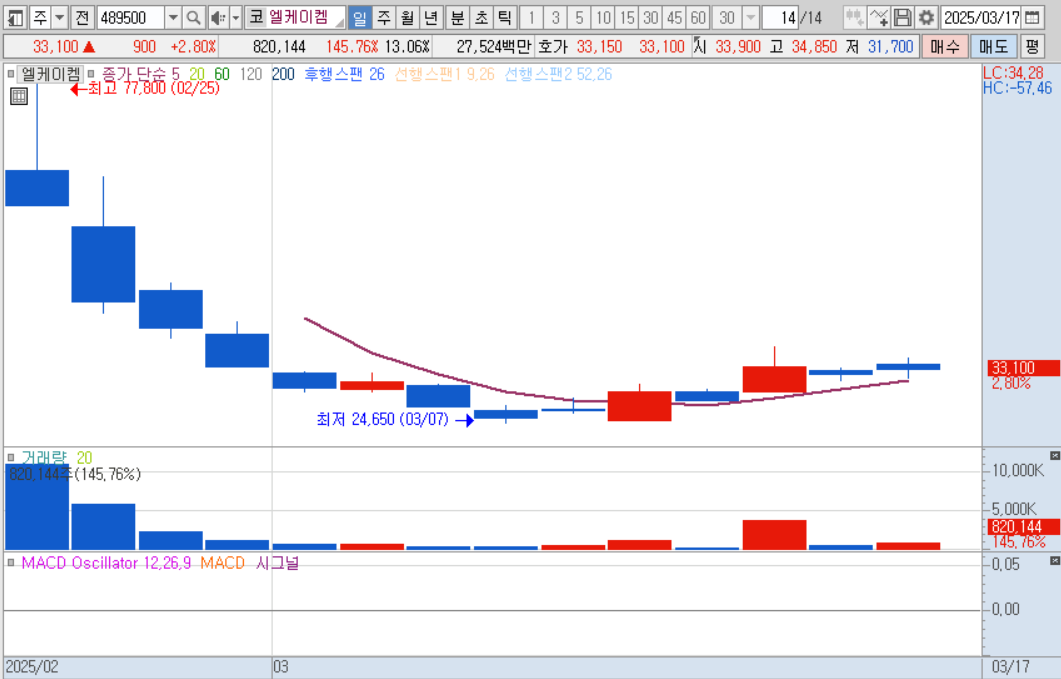Open the calendar date picker icon
This screenshot has width=1061, height=679.
(x=1032, y=18)
